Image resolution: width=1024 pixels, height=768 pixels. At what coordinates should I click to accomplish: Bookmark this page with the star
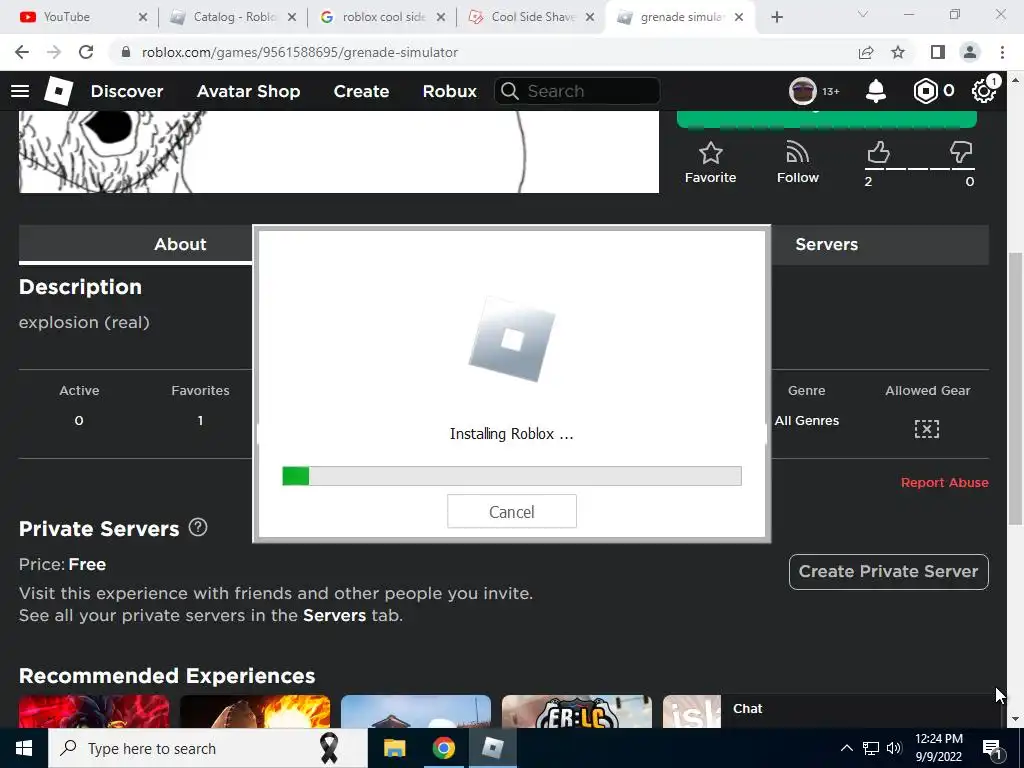[898, 52]
